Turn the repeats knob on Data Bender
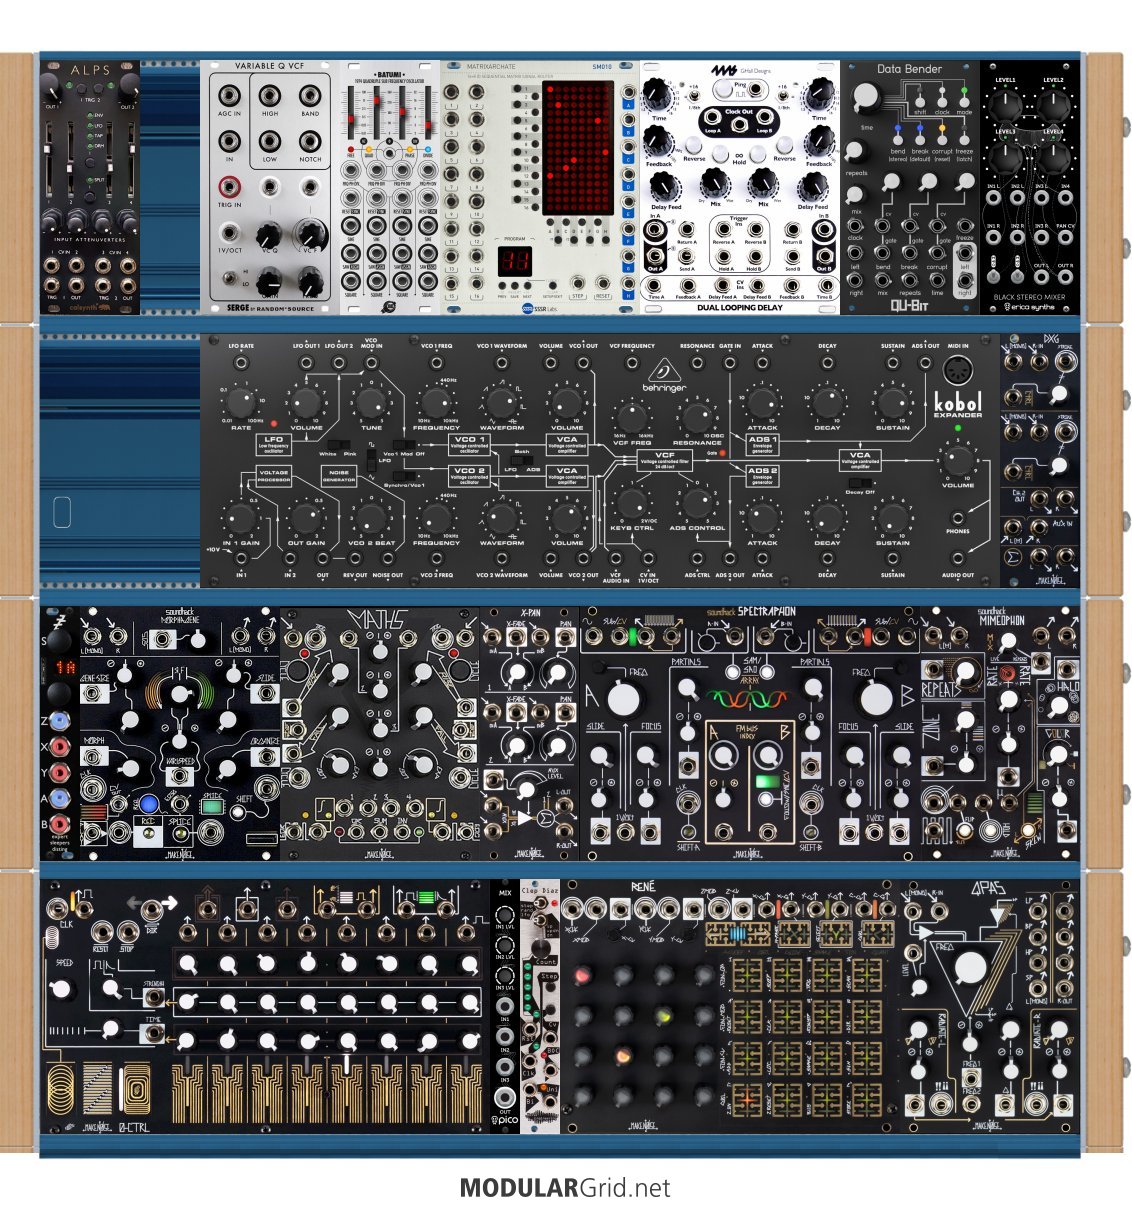 tap(857, 150)
